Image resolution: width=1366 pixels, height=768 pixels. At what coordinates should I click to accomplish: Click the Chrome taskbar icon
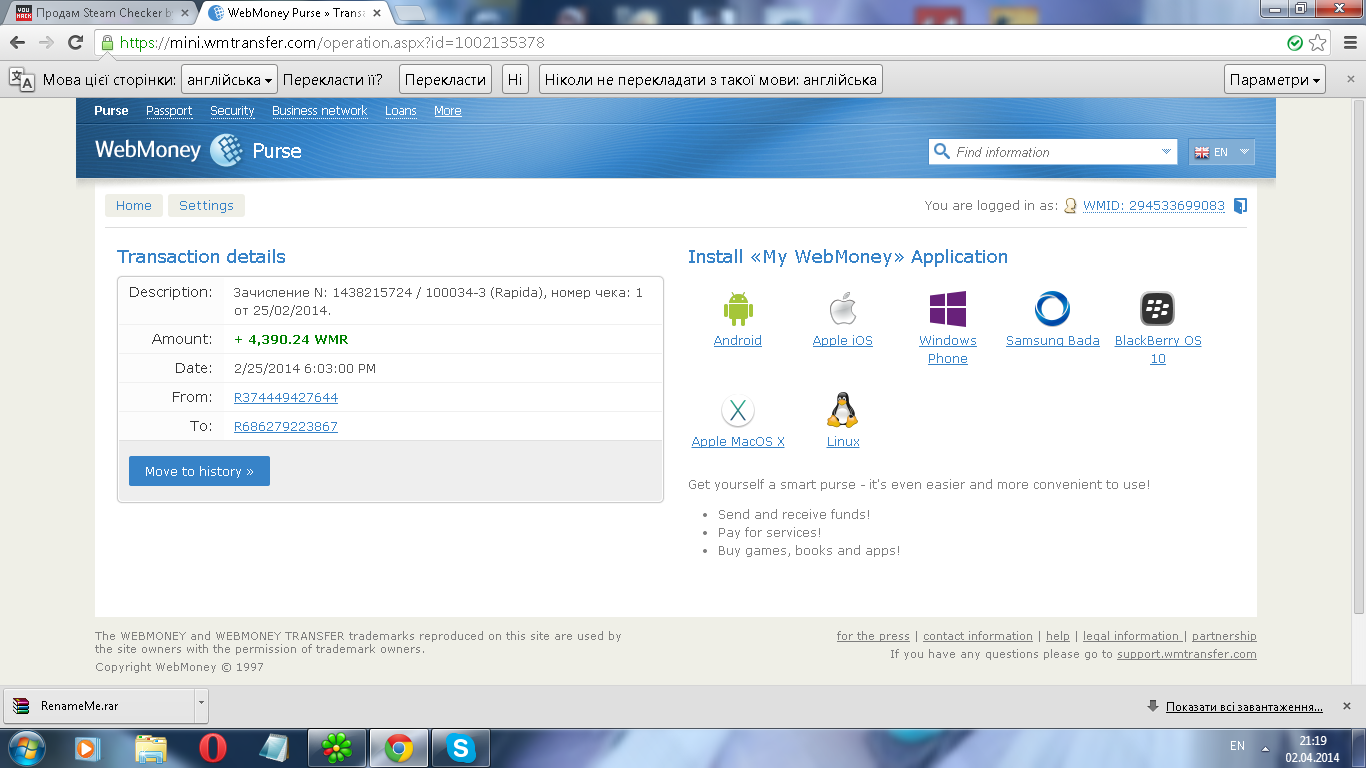pyautogui.click(x=399, y=748)
